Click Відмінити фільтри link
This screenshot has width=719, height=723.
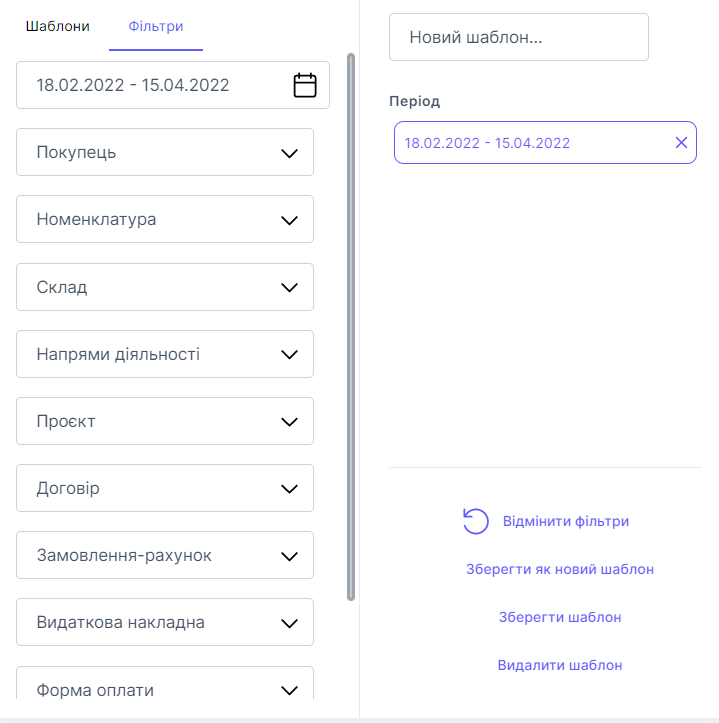click(x=565, y=521)
